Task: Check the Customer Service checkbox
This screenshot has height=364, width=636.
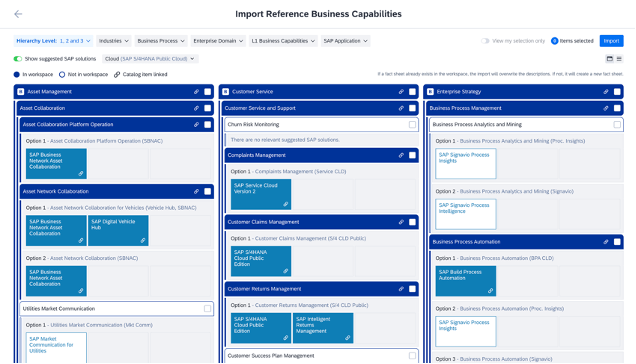Action: click(413, 92)
